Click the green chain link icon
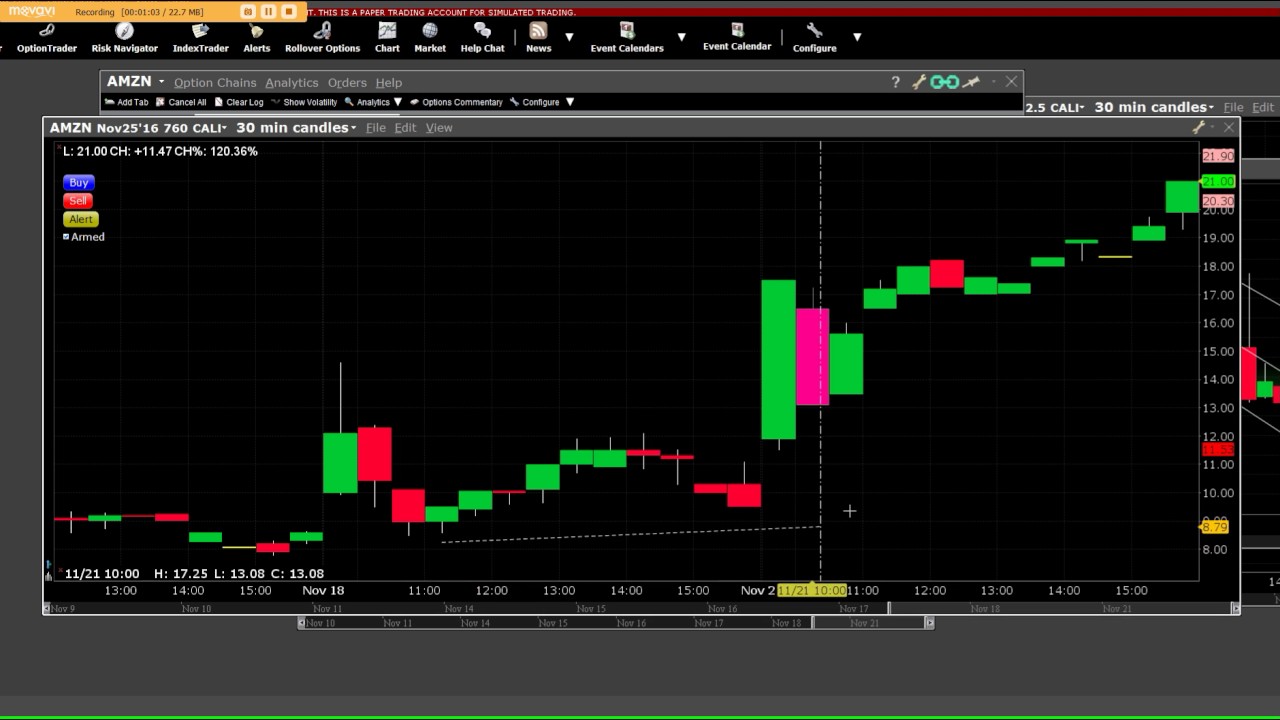Screen dimensions: 1280x720 pos(944,82)
